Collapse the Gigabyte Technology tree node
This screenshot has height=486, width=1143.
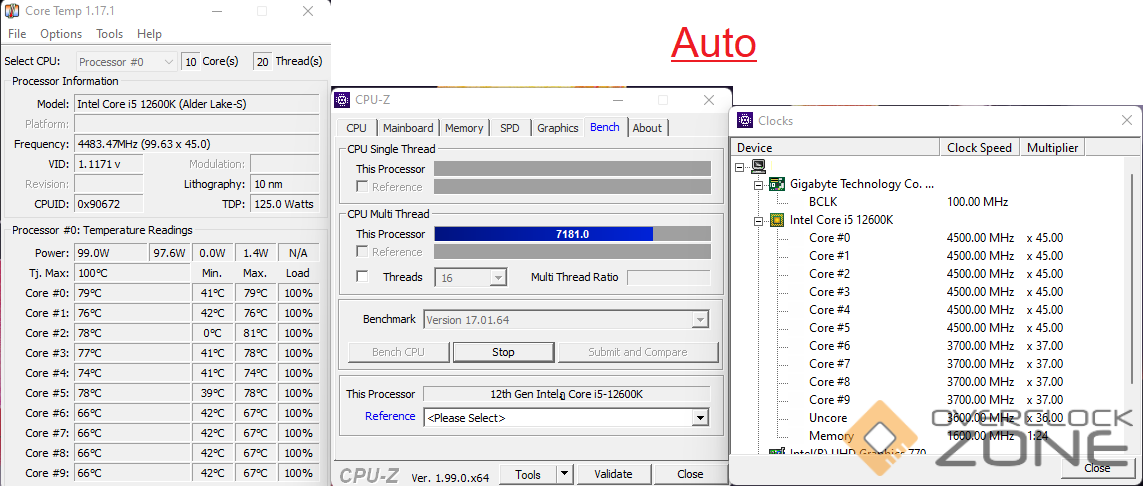[x=757, y=185]
